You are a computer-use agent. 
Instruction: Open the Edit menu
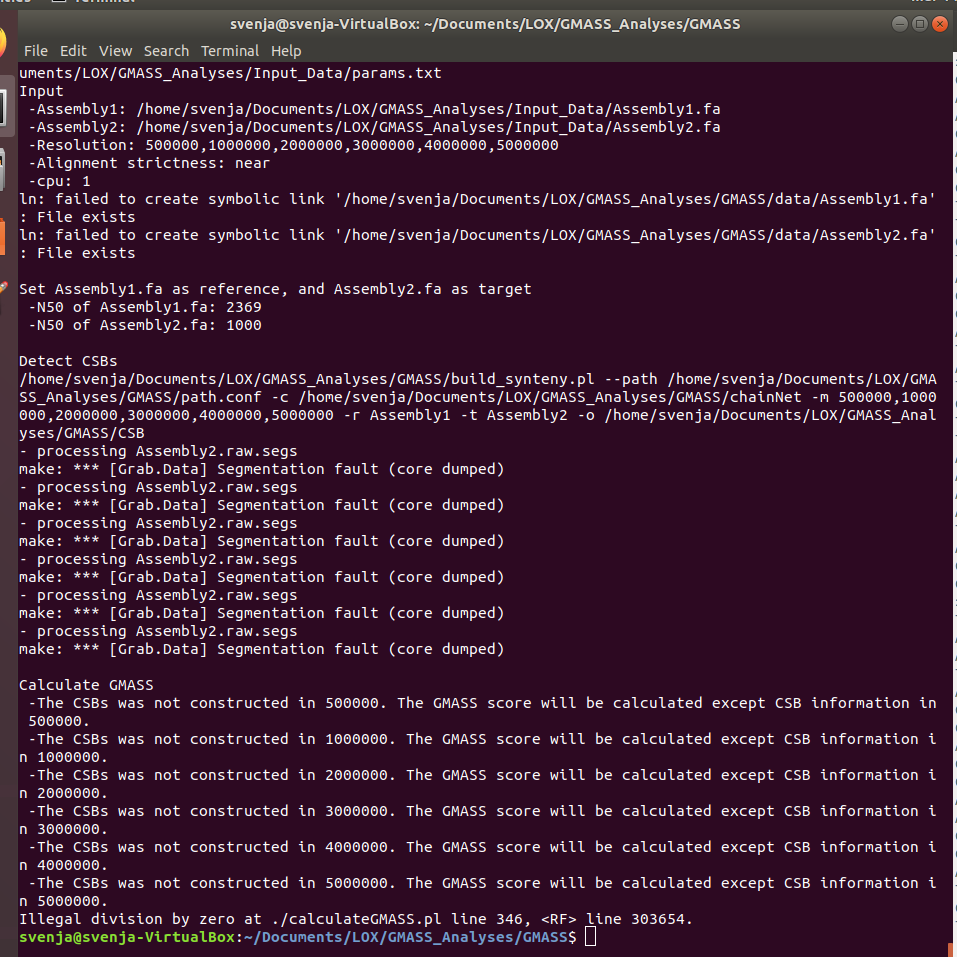point(72,50)
